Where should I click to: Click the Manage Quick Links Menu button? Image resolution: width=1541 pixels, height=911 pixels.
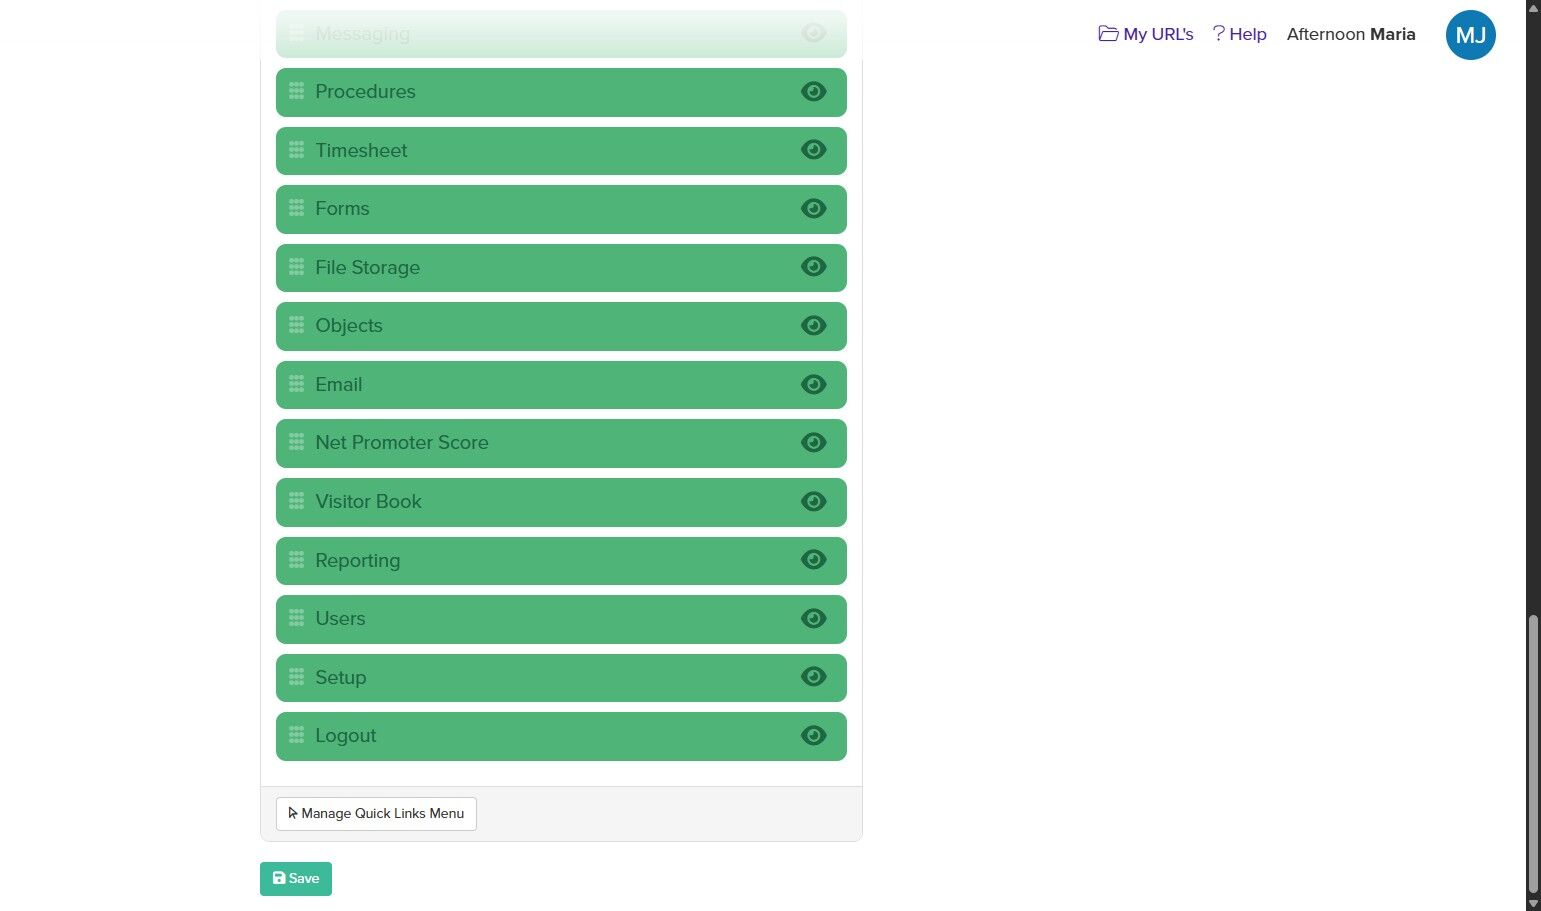(376, 814)
